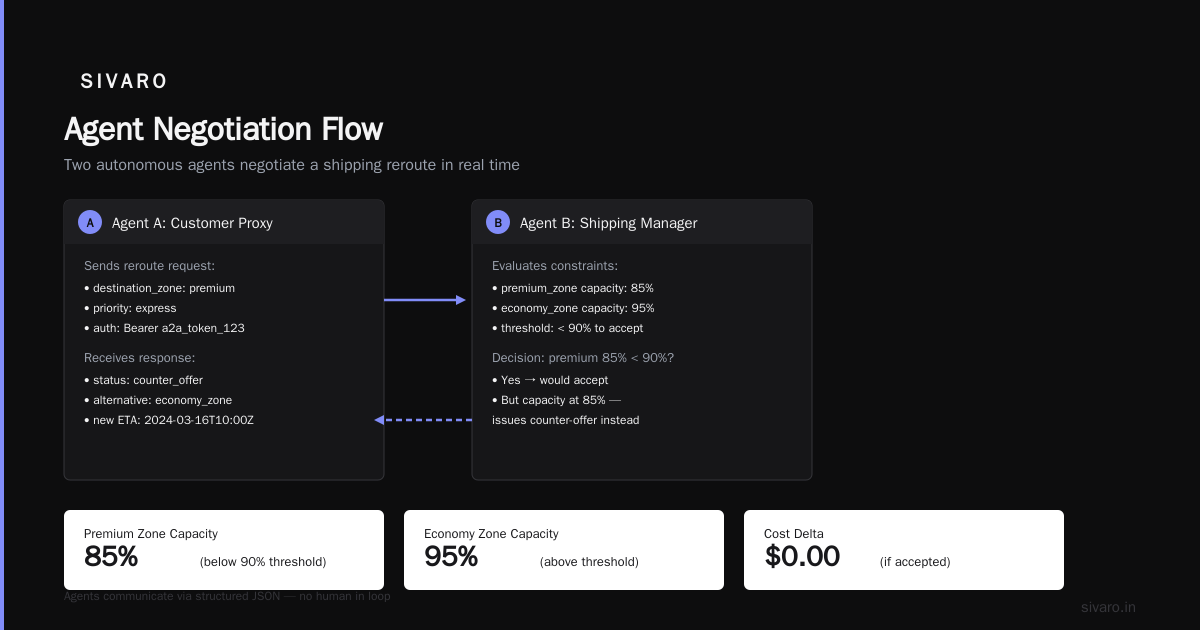Click the Agent Negotiation Flow title
Screen dimensions: 1200x630
tap(223, 129)
